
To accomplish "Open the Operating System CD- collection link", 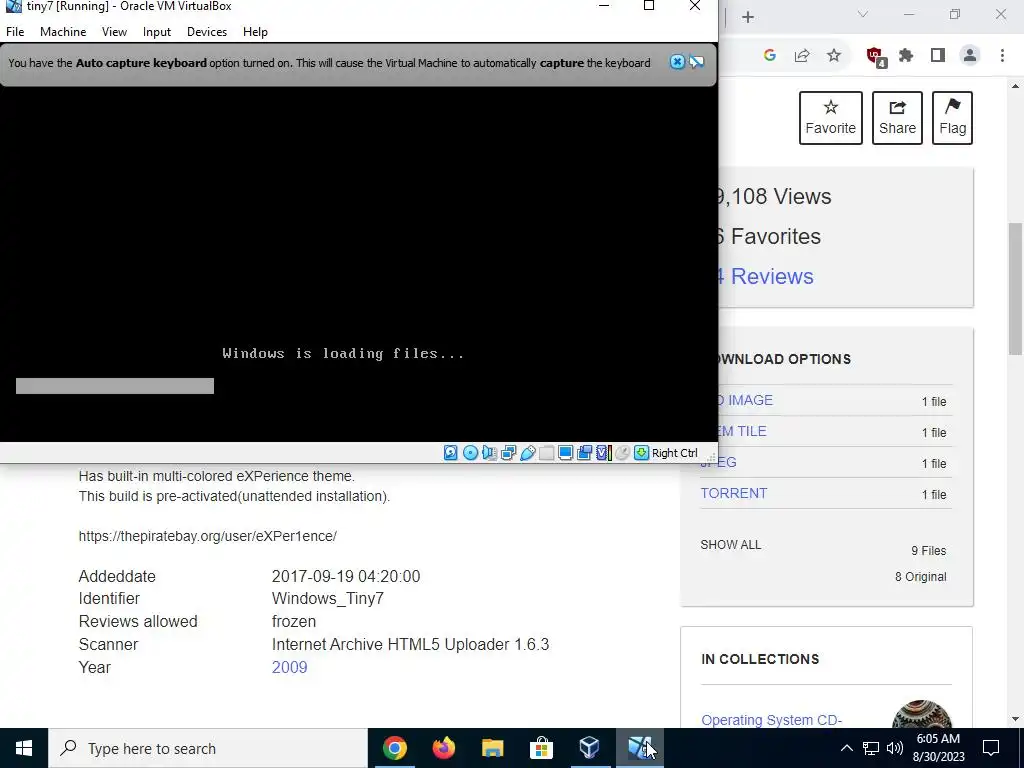I will (771, 720).
